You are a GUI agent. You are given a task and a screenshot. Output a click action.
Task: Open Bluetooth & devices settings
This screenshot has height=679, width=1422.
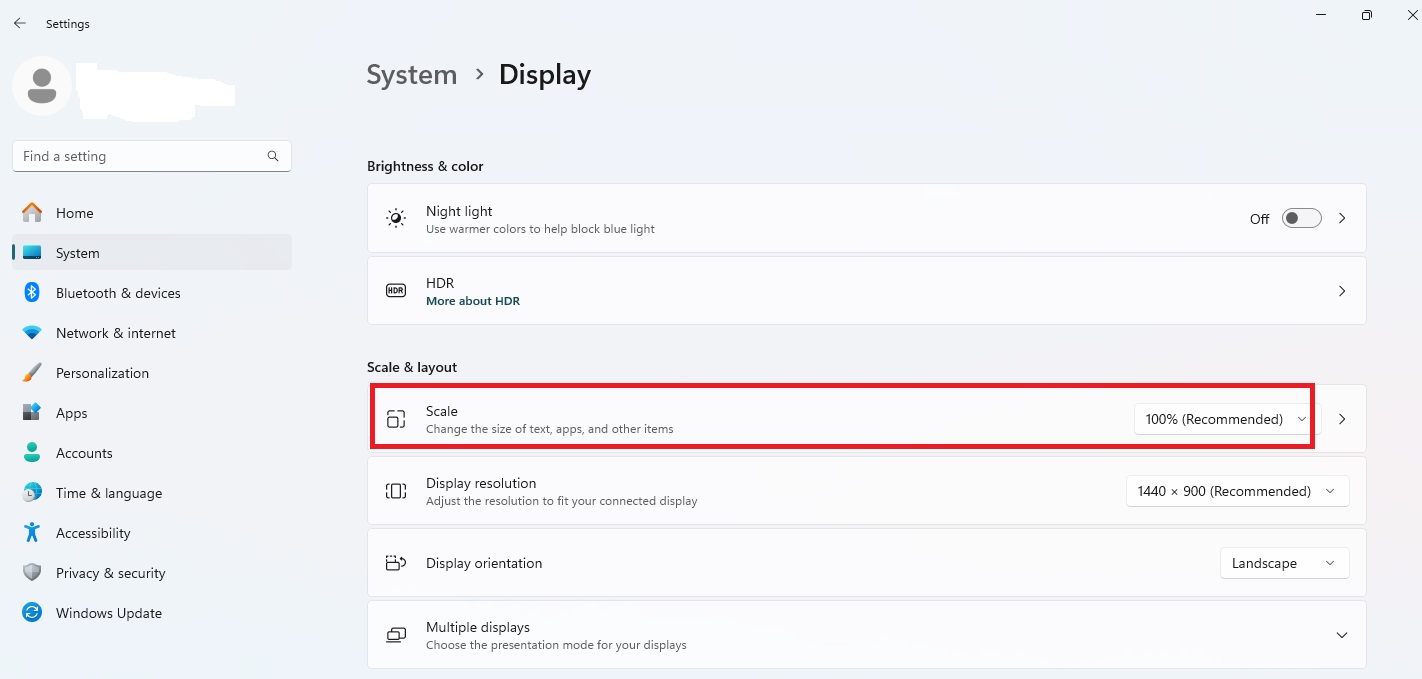pos(152,293)
